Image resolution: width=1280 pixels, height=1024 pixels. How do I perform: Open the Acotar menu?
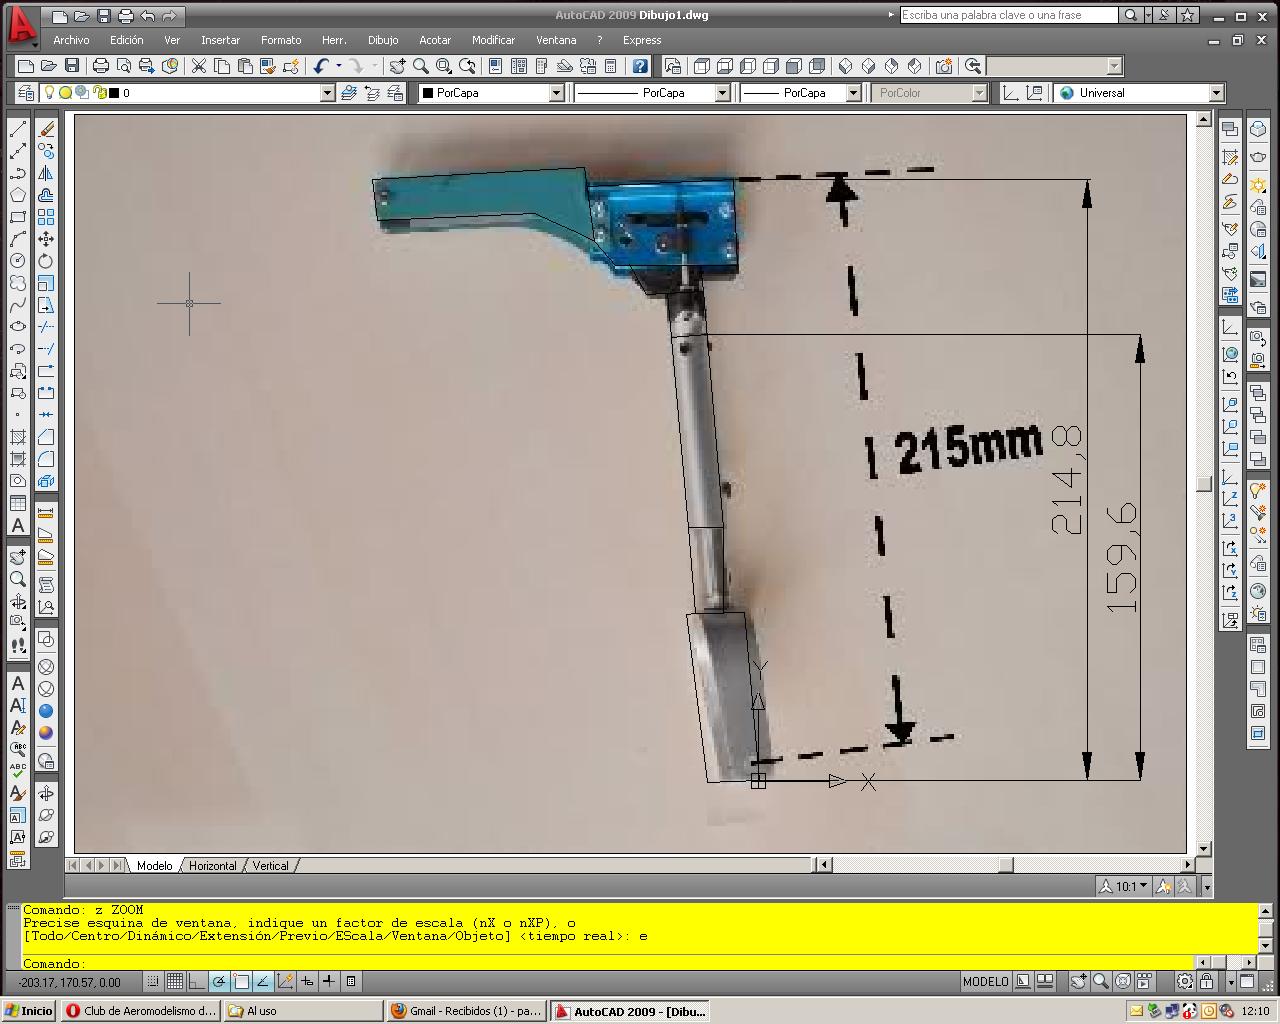click(x=435, y=40)
